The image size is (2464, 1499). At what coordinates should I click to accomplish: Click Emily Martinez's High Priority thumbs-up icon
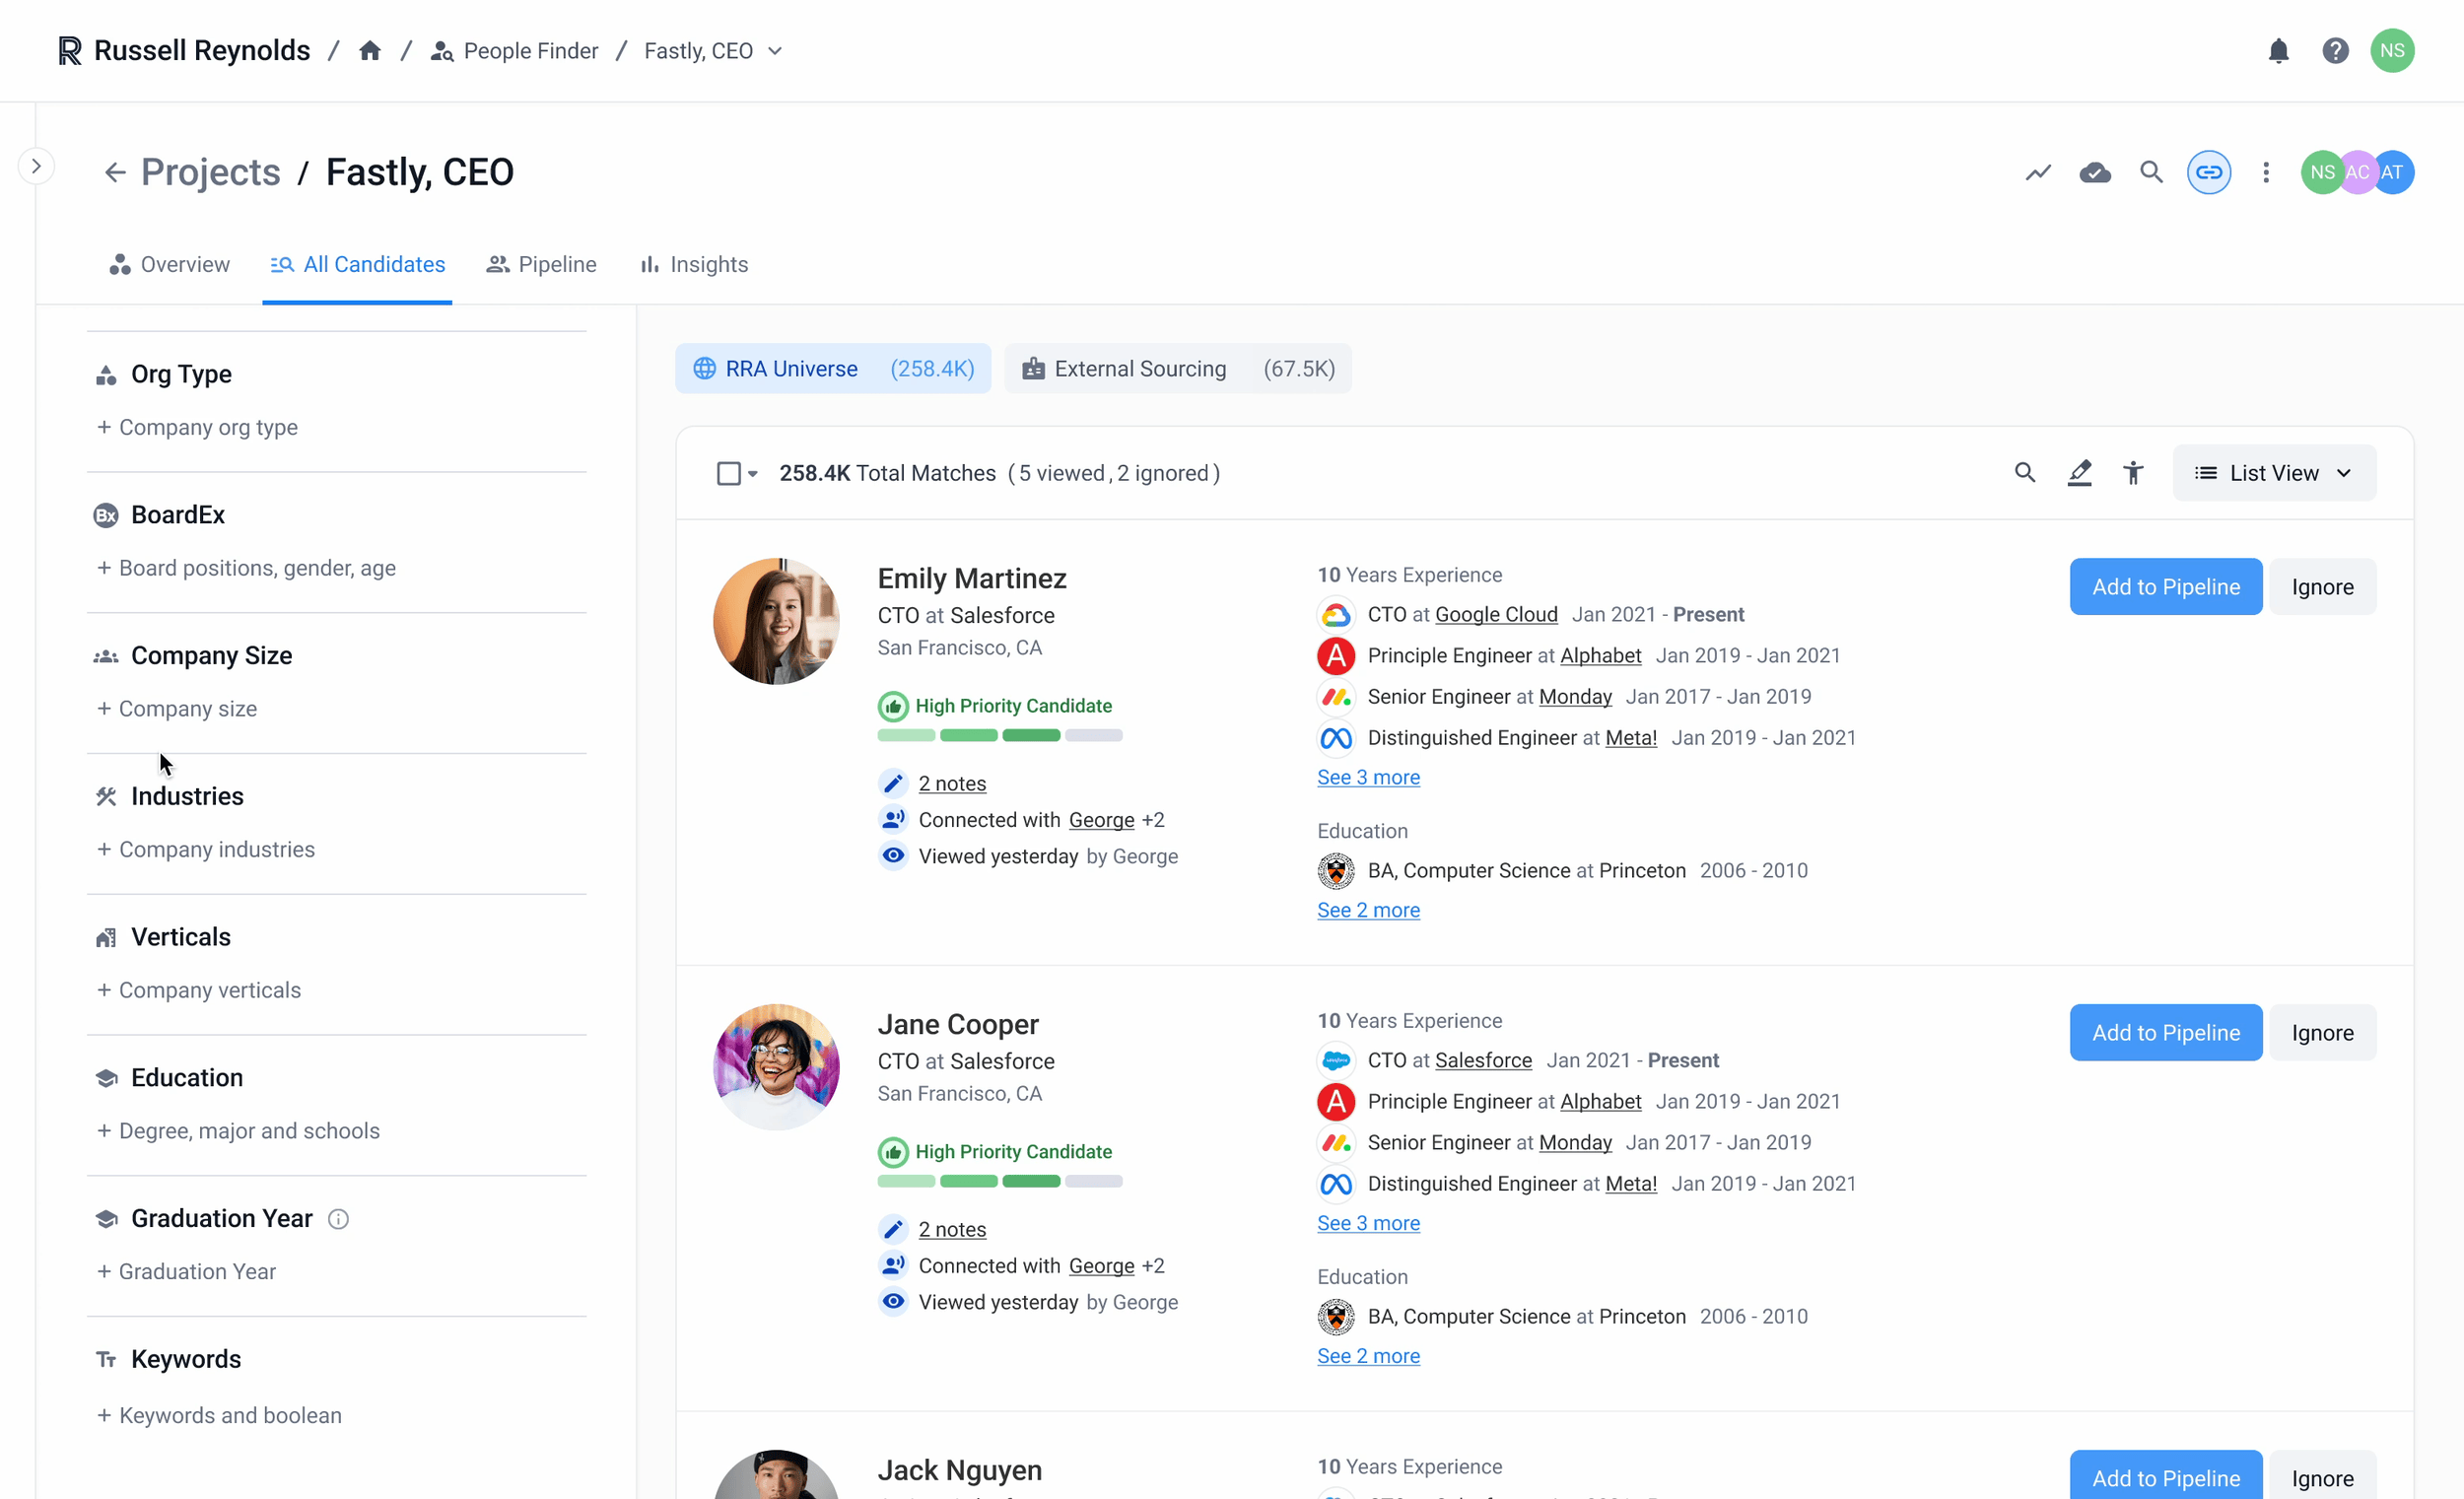click(893, 706)
